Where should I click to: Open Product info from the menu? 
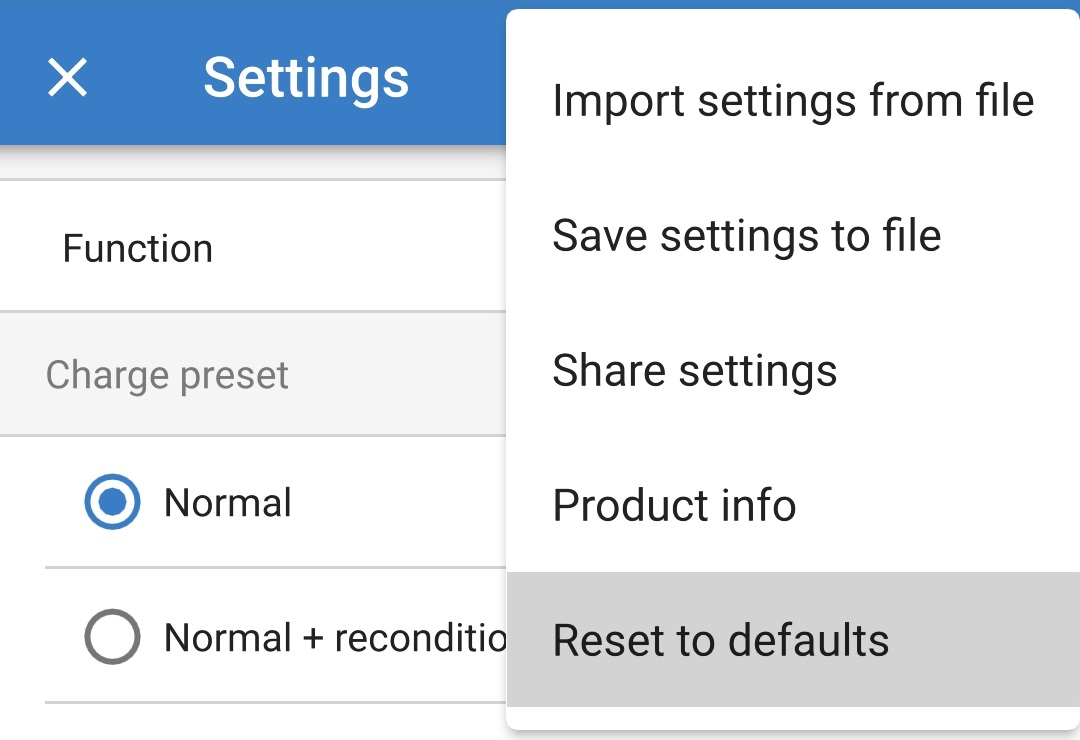[674, 506]
